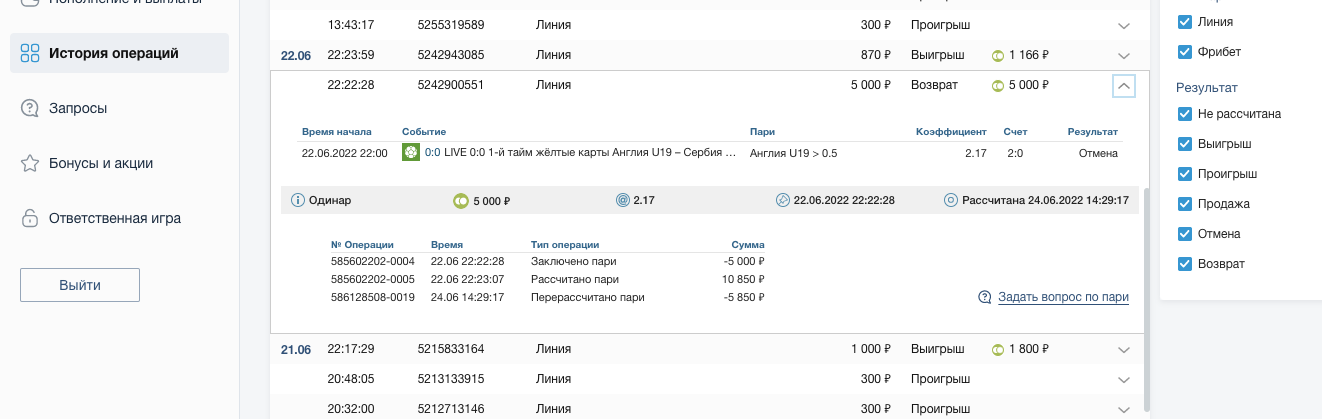Image resolution: width=1322 pixels, height=419 pixels.
Task: Click the Запросы question bubble icon
Action: [30, 108]
